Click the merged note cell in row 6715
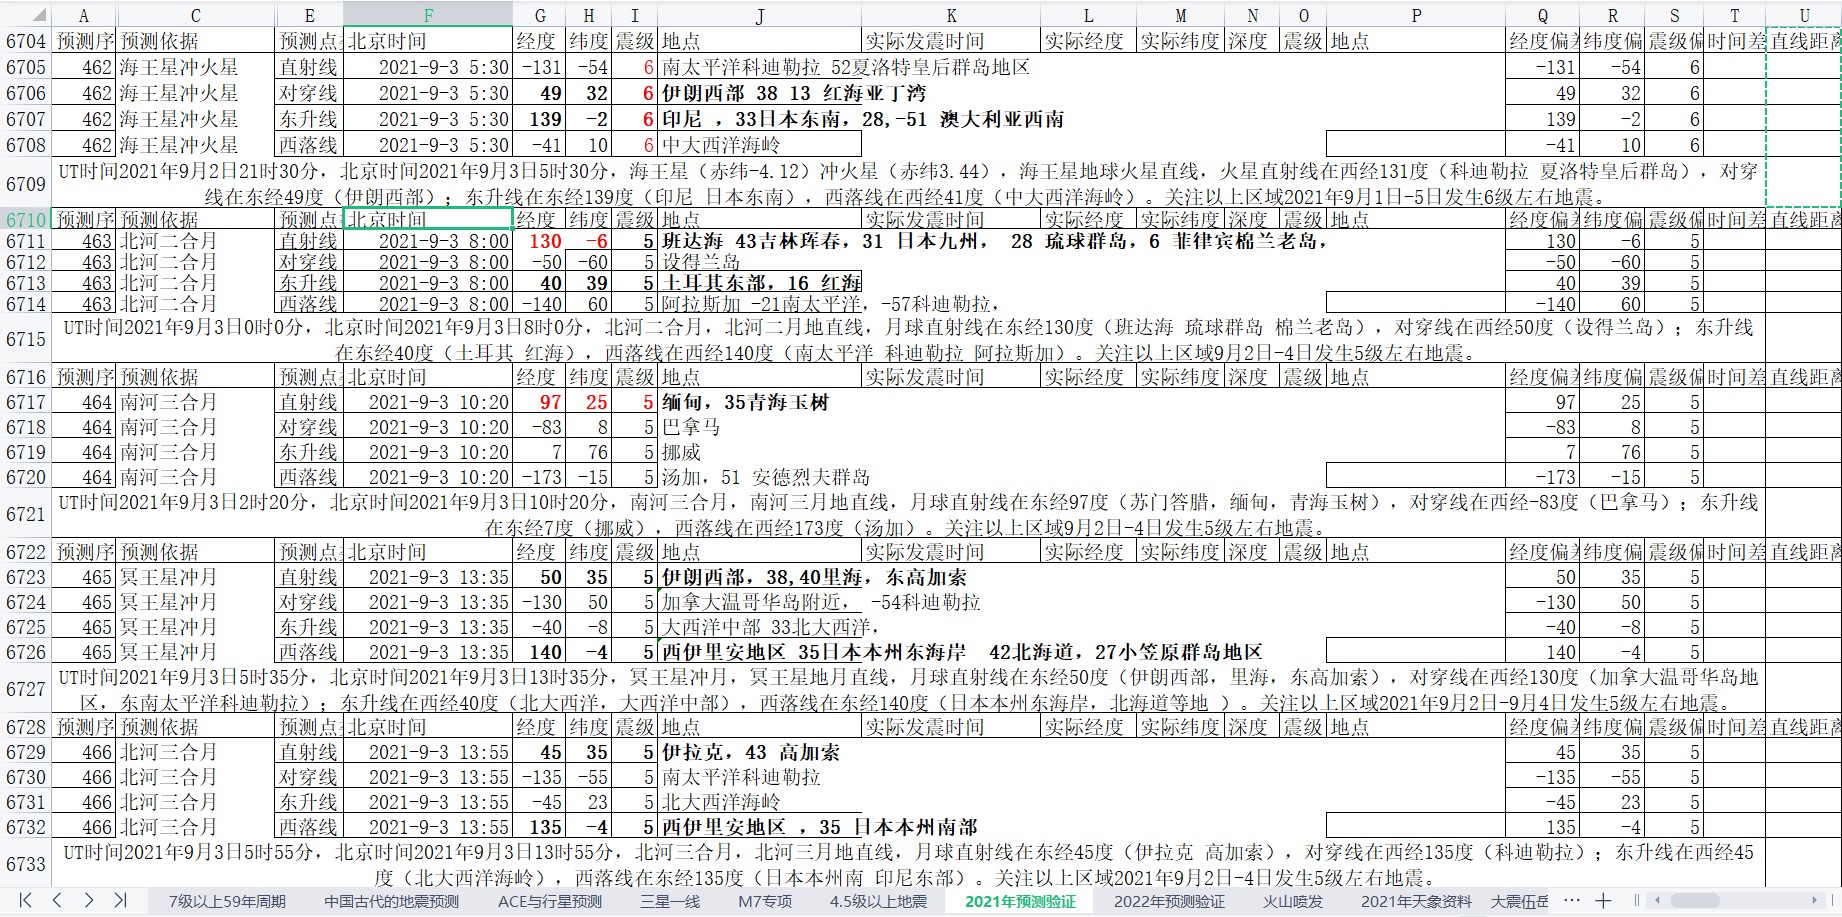Viewport: 1842px width, 917px height. click(x=908, y=340)
